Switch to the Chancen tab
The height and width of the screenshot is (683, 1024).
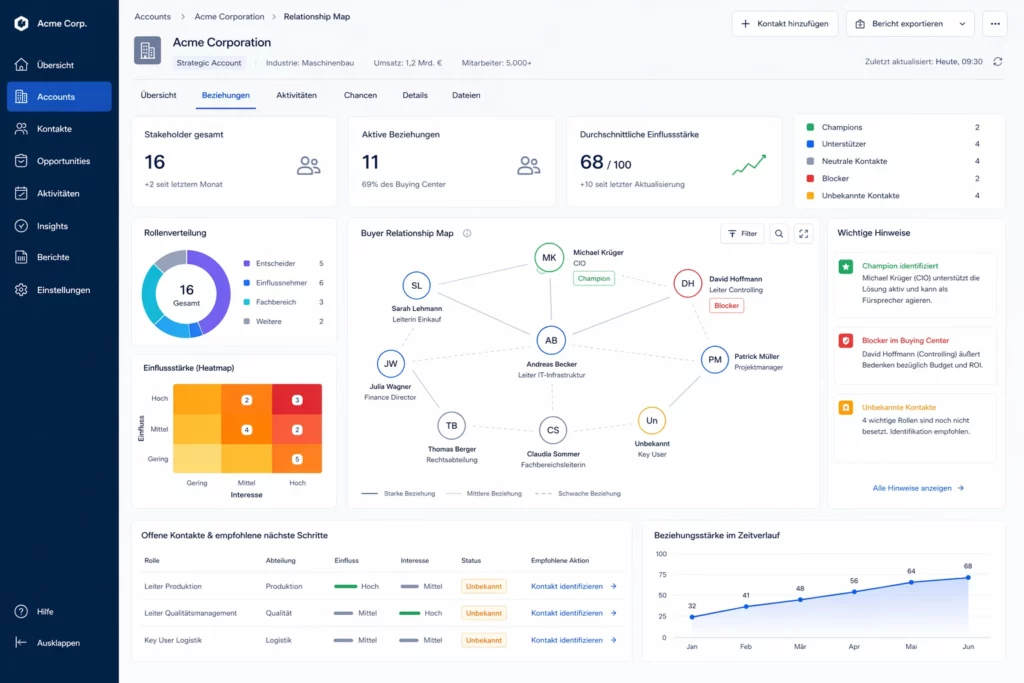[x=360, y=95]
